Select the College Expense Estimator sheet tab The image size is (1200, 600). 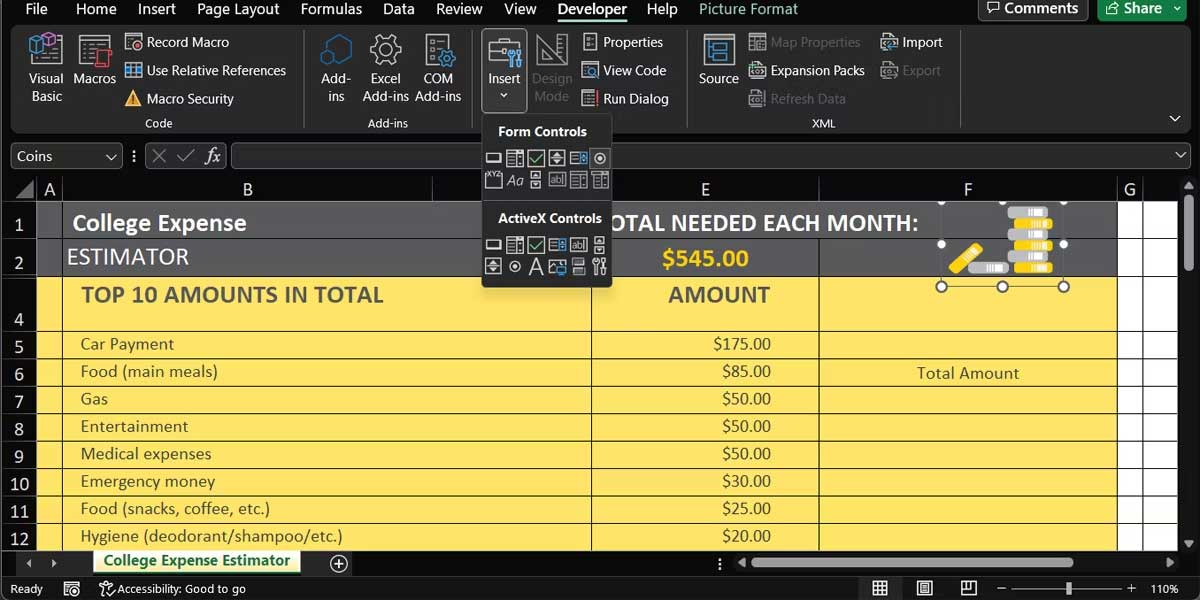(196, 561)
